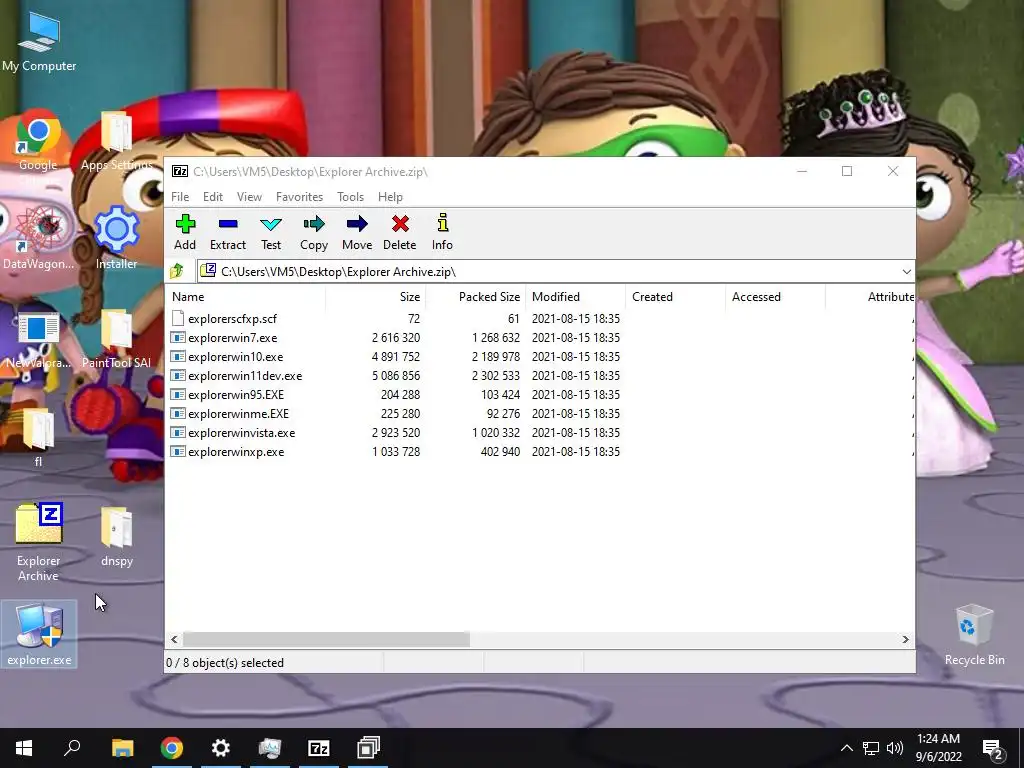Screen dimensions: 1024x768
Task: Open the File menu
Action: point(180,197)
